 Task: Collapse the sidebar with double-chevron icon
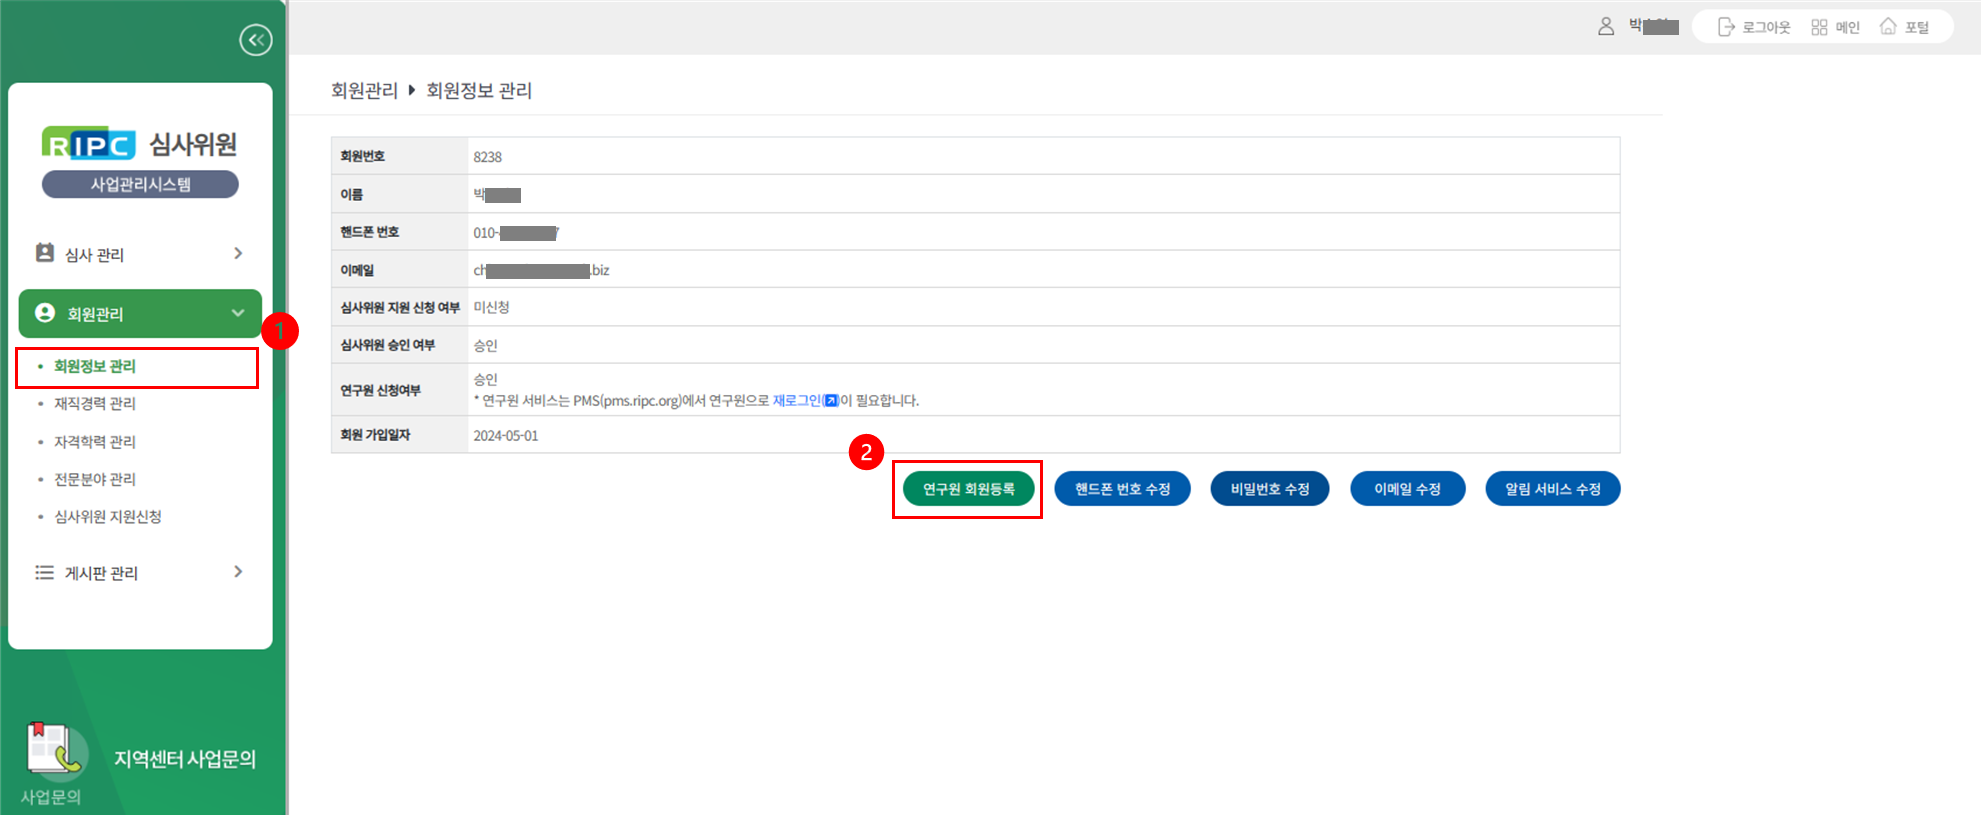point(256,40)
